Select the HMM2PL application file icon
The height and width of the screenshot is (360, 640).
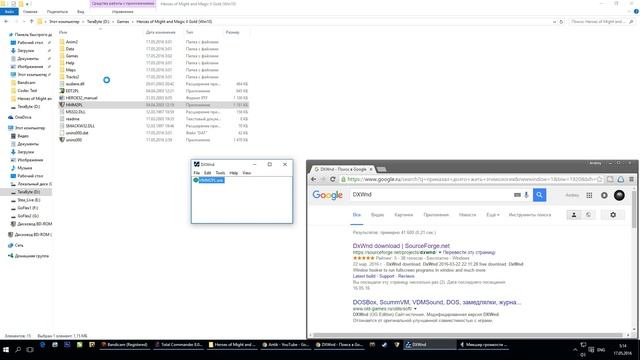coord(62,105)
